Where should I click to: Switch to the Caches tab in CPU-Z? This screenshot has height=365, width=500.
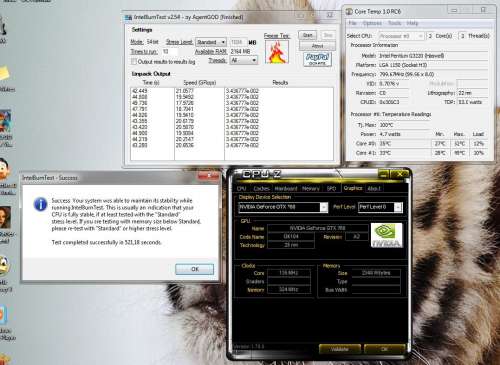coord(261,188)
